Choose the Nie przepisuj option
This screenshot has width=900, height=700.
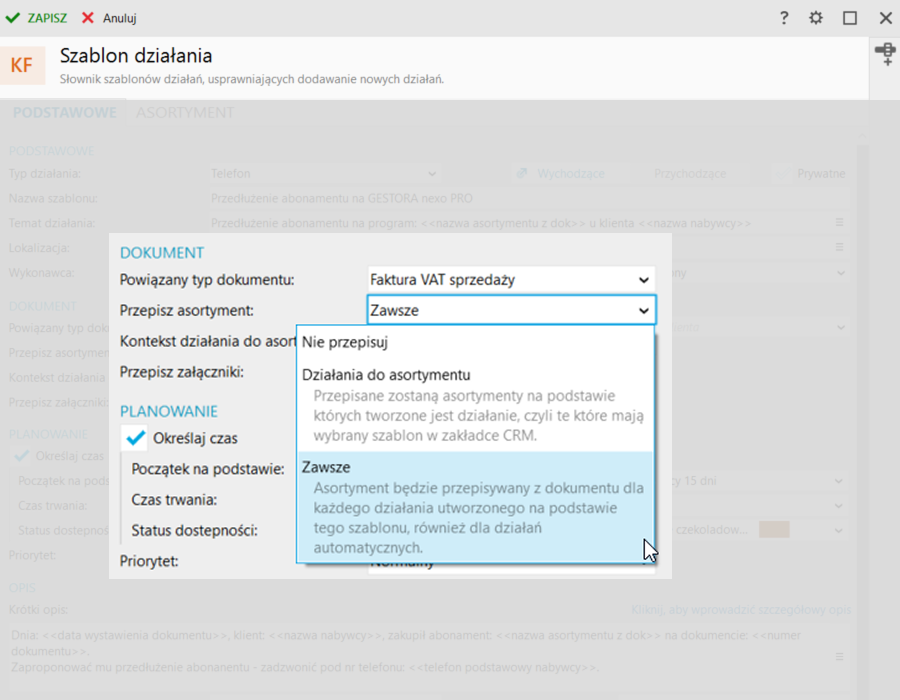[x=345, y=342]
